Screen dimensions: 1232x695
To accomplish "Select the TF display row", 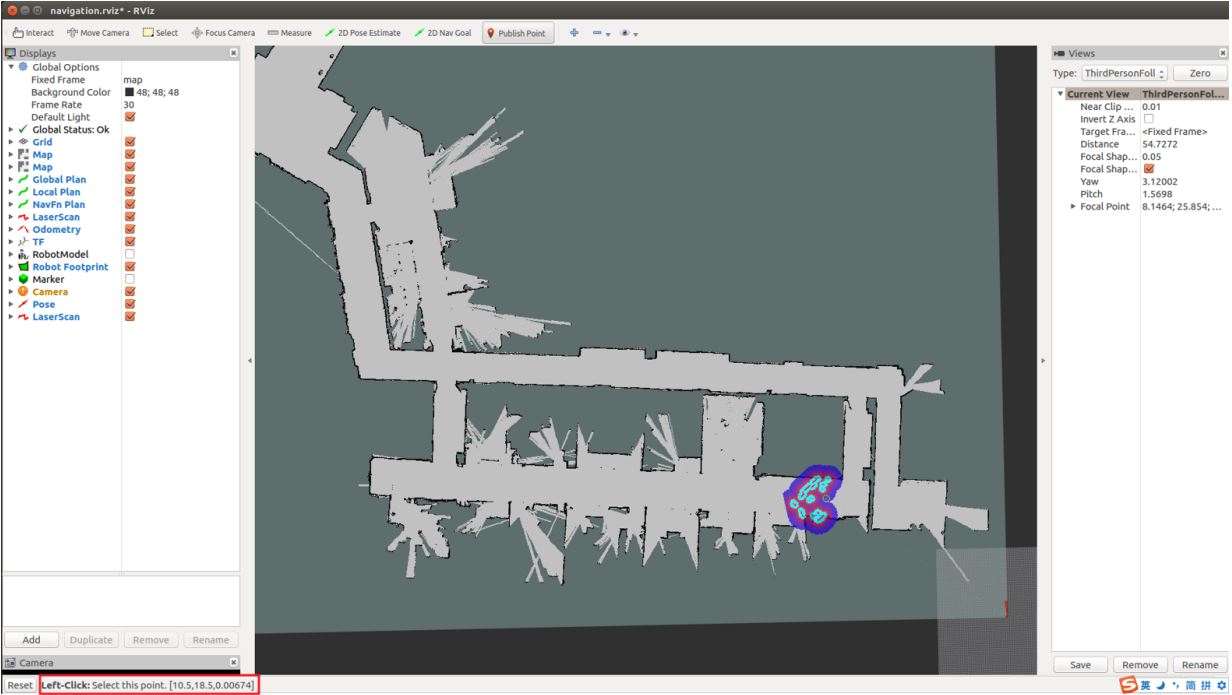I will click(120, 242).
